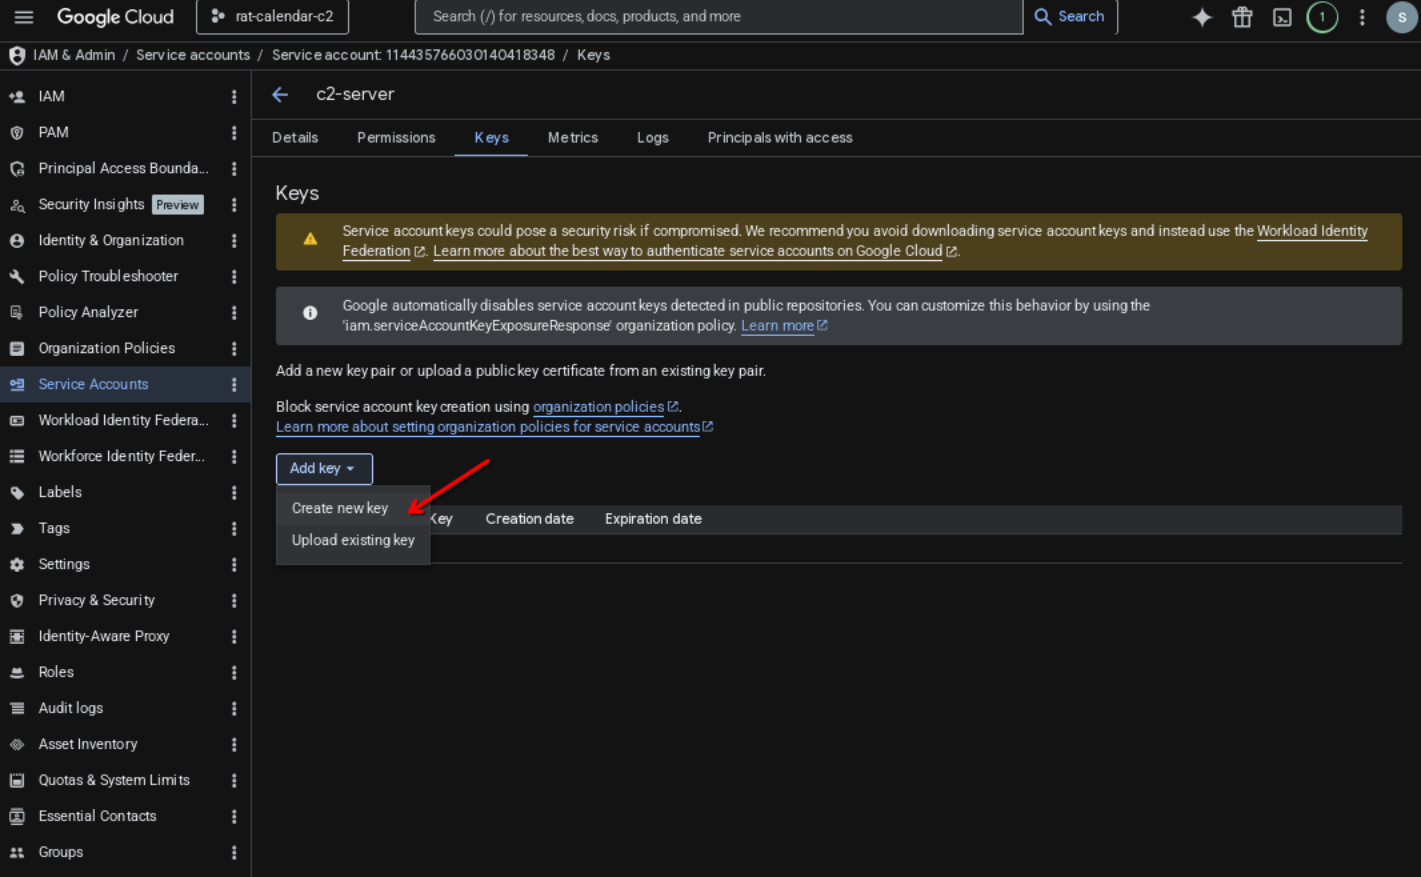Click IAM & Admin breadcrumb
Viewport: 1421px width, 877px height.
click(x=74, y=55)
